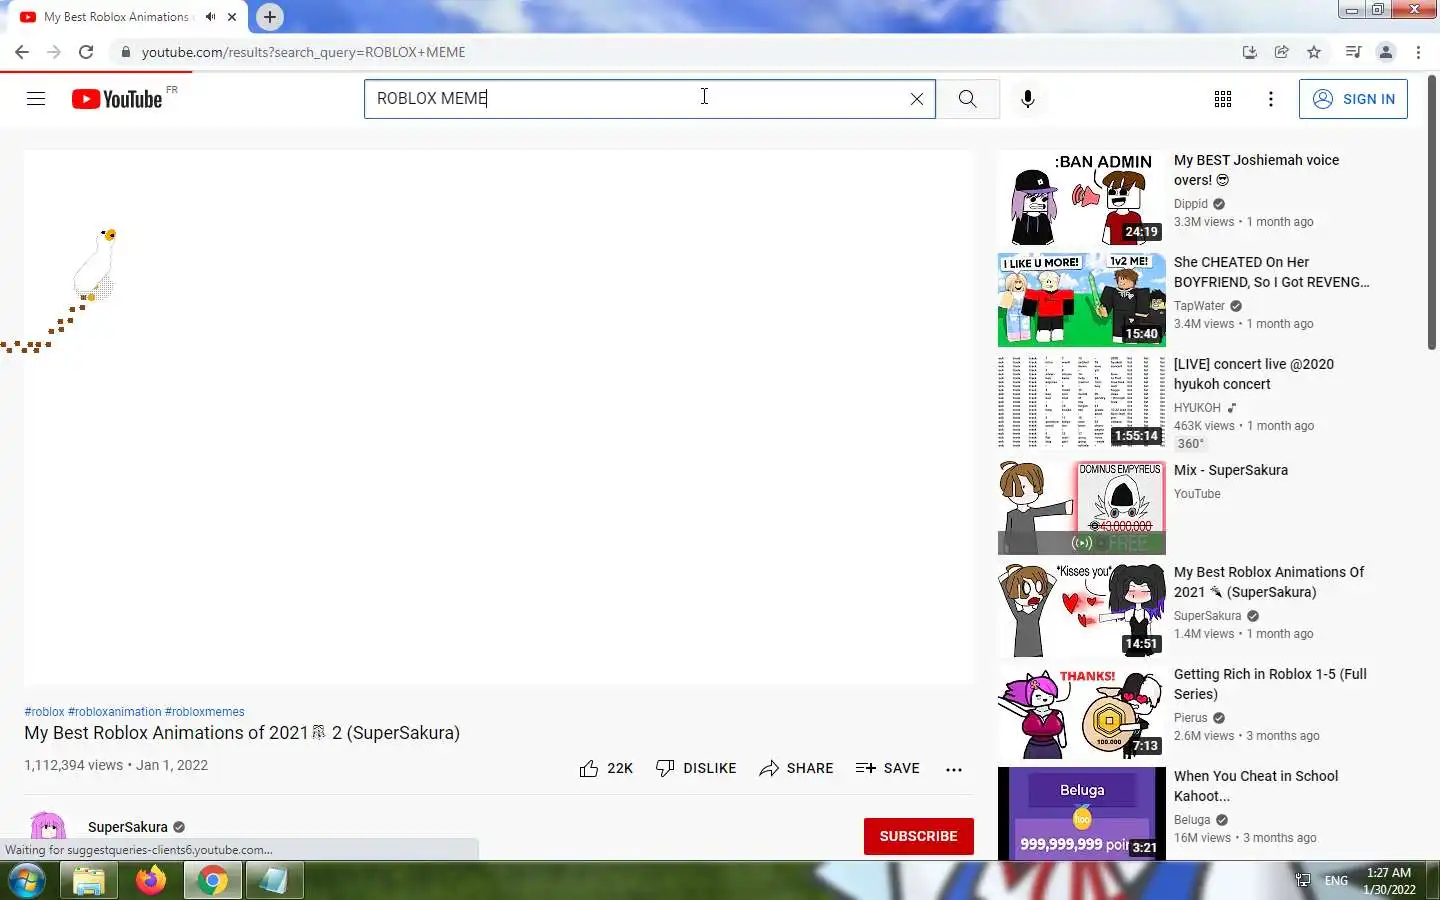Open the Chrome three-dot menu
This screenshot has height=900, width=1440.
1418,52
